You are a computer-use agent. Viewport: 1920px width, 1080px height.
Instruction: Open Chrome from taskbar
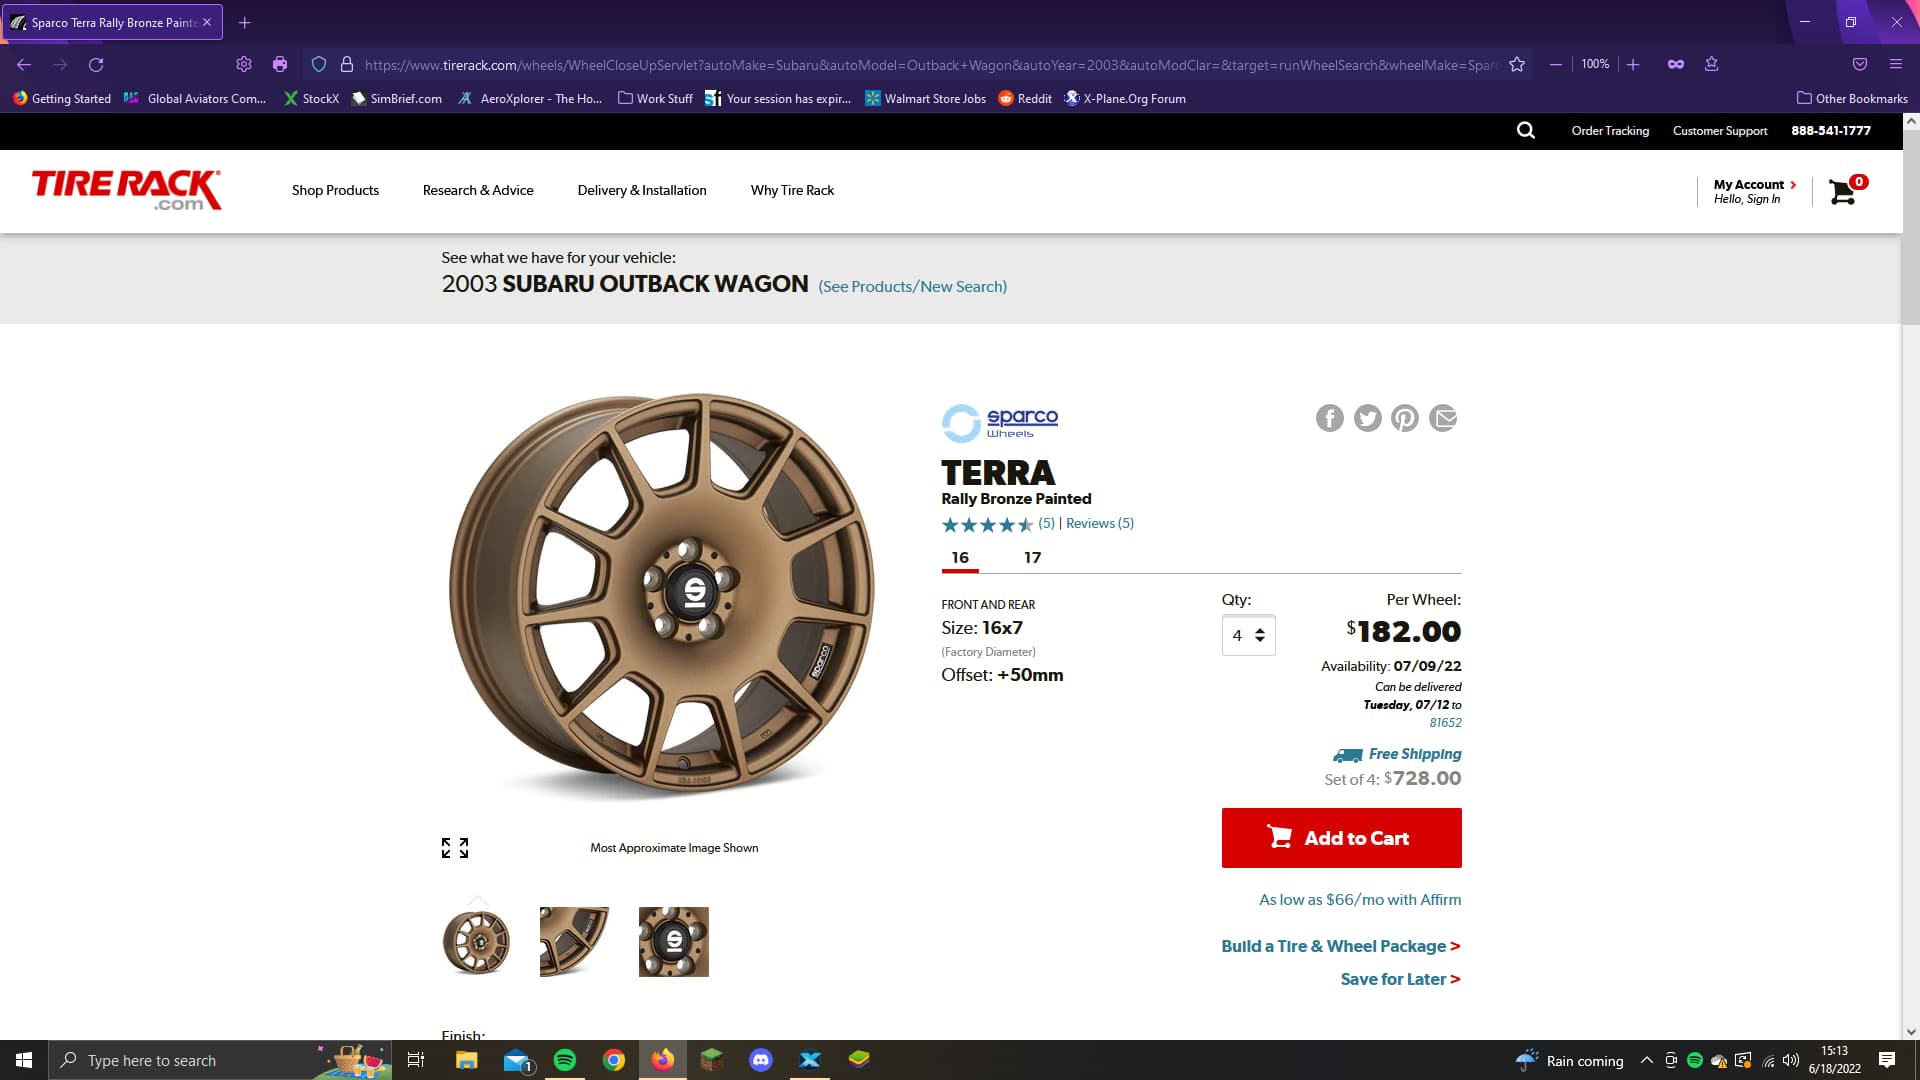614,1060
